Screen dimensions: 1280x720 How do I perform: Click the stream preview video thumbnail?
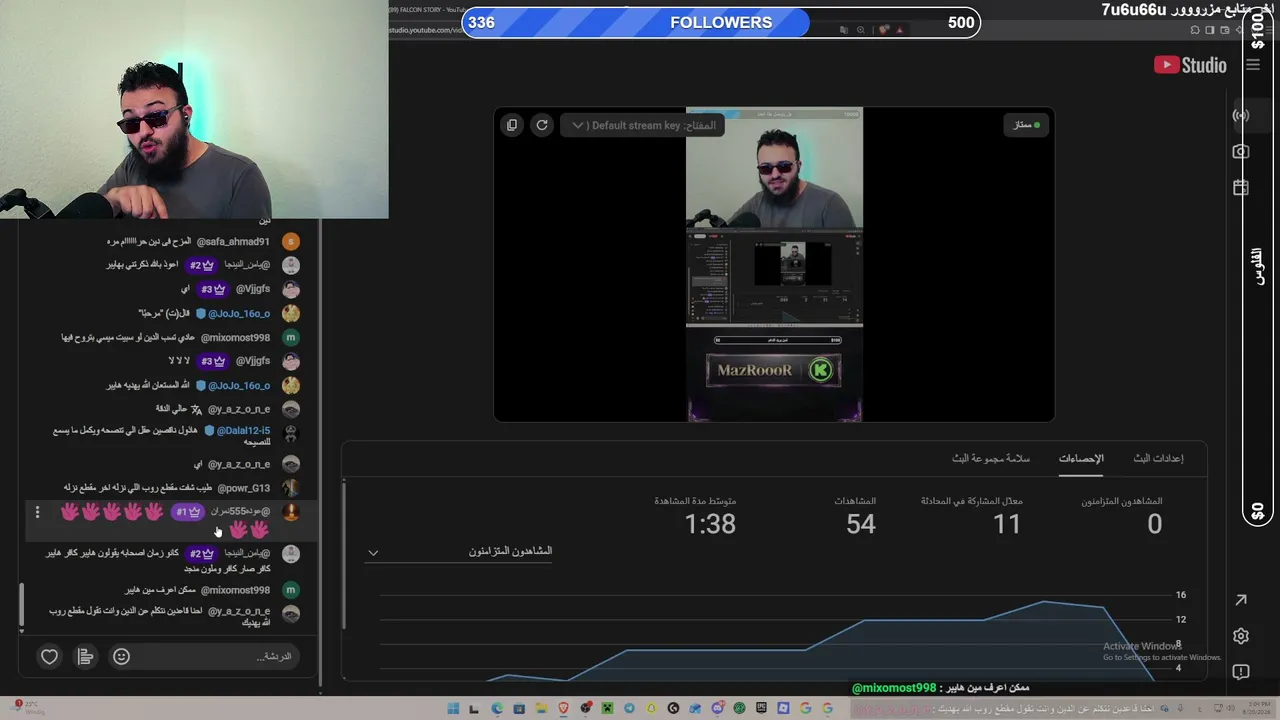point(774,264)
